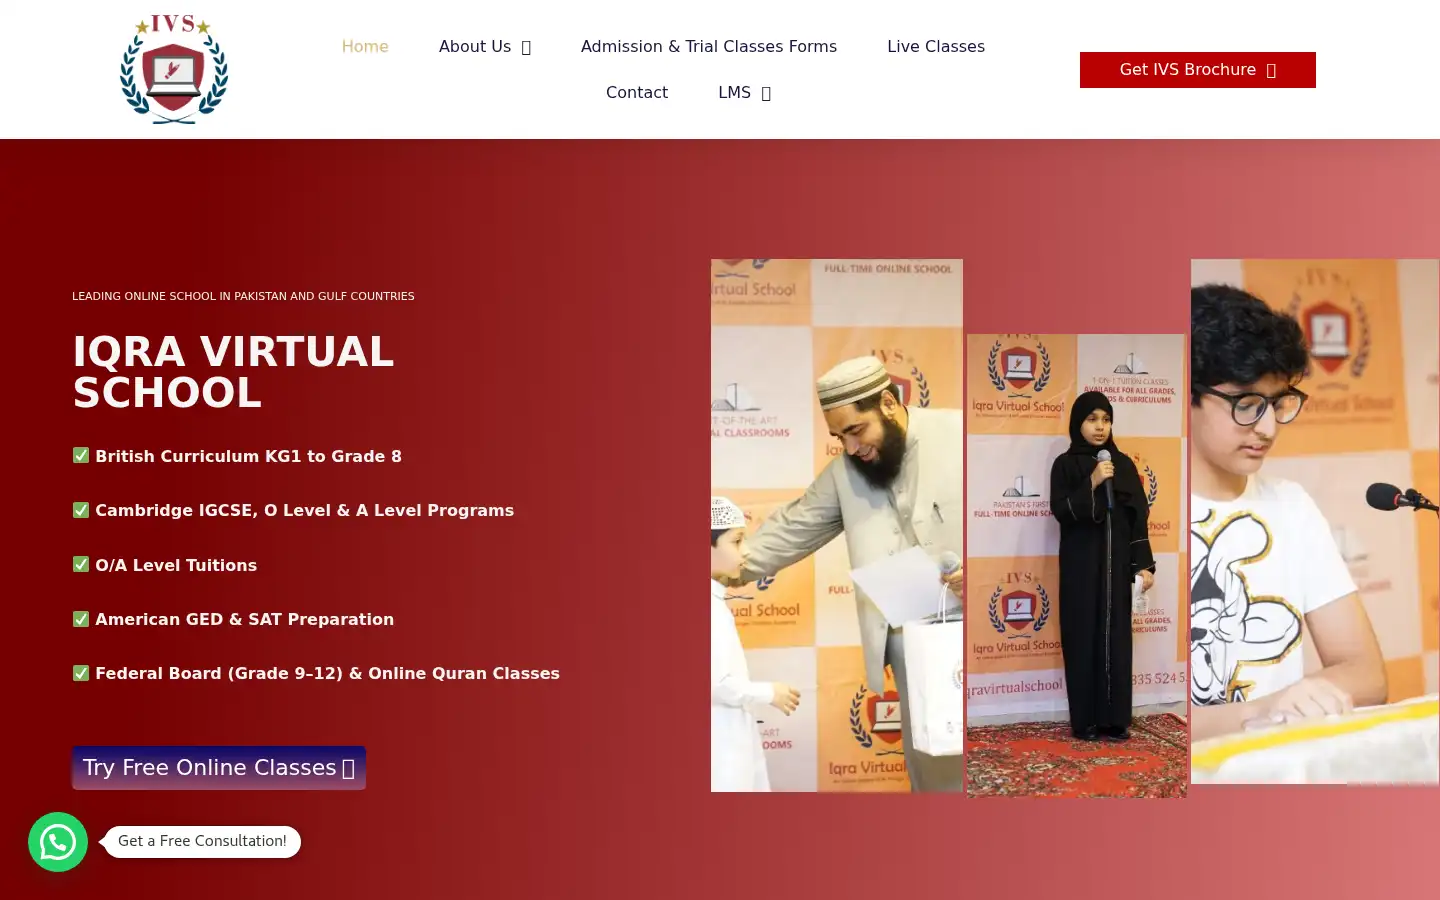Click the IQRA VIRTUAL SCHOOL heading
Viewport: 1440px width, 900px height.
pyautogui.click(x=233, y=372)
